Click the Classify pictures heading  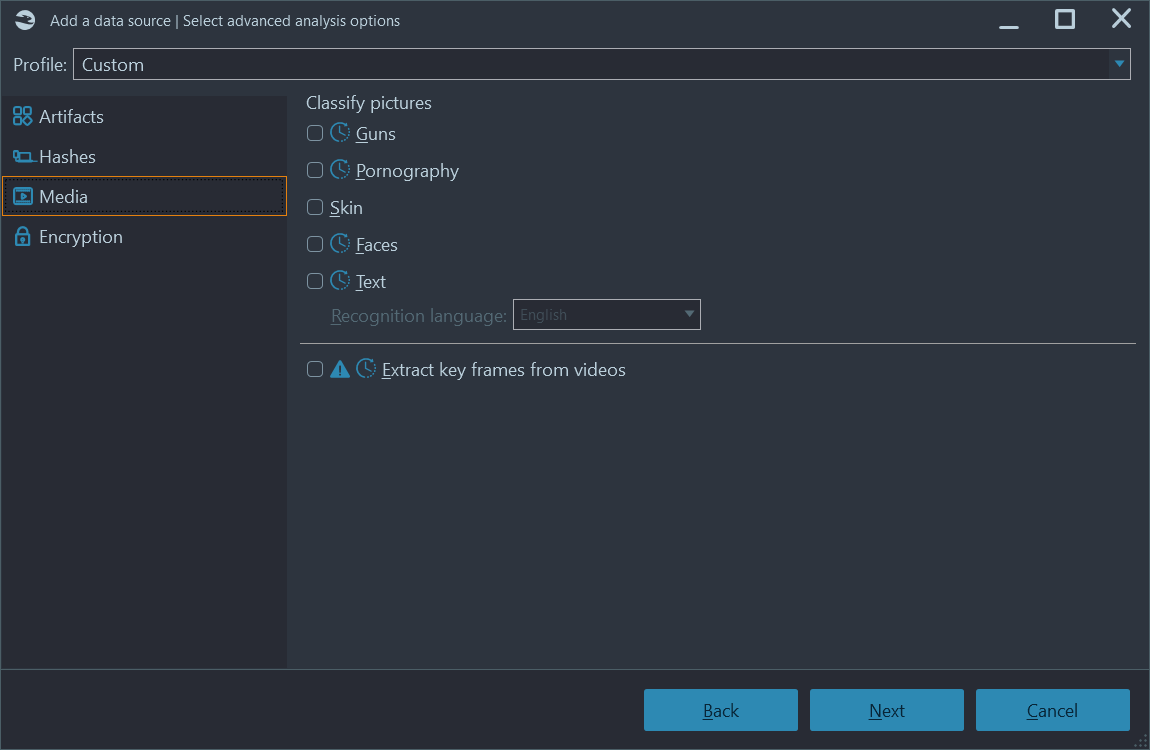click(x=369, y=103)
